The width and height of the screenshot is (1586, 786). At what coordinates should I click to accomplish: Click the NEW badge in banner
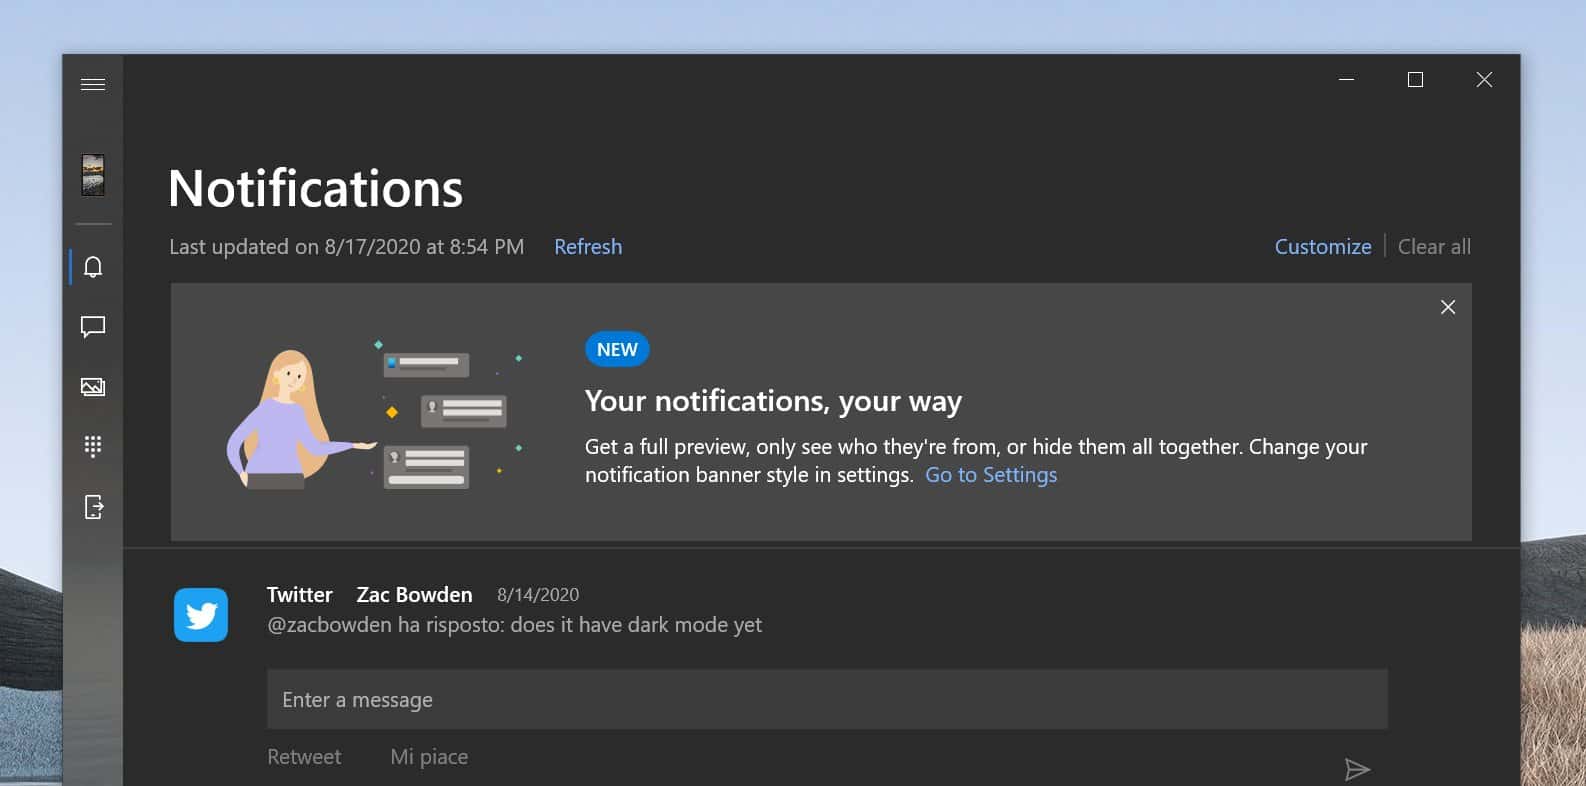pyautogui.click(x=617, y=349)
